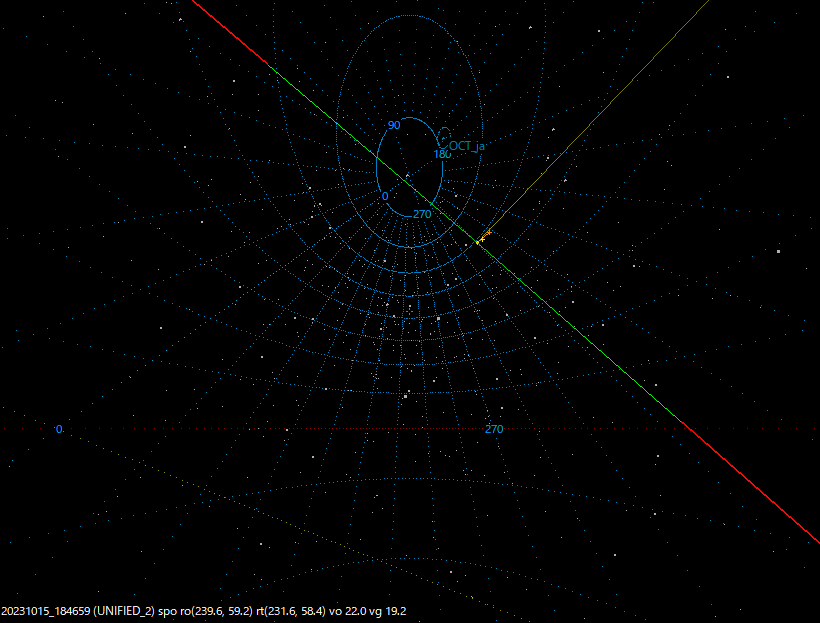Click the spo label in status text
Viewport: 820px width, 623px height.
pos(167,611)
